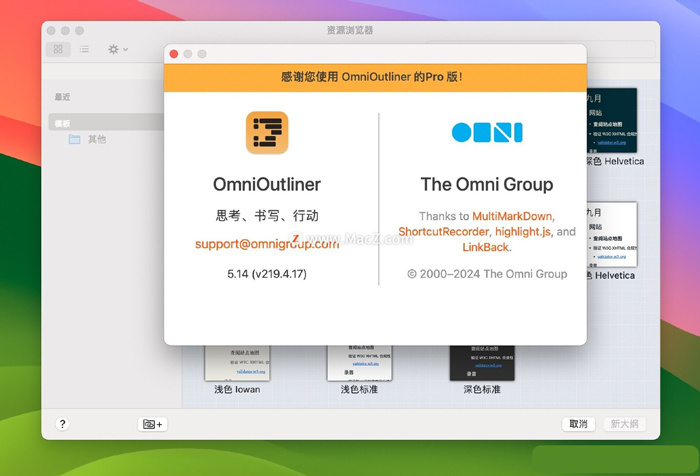Select 最近 in the sidebar

62,97
